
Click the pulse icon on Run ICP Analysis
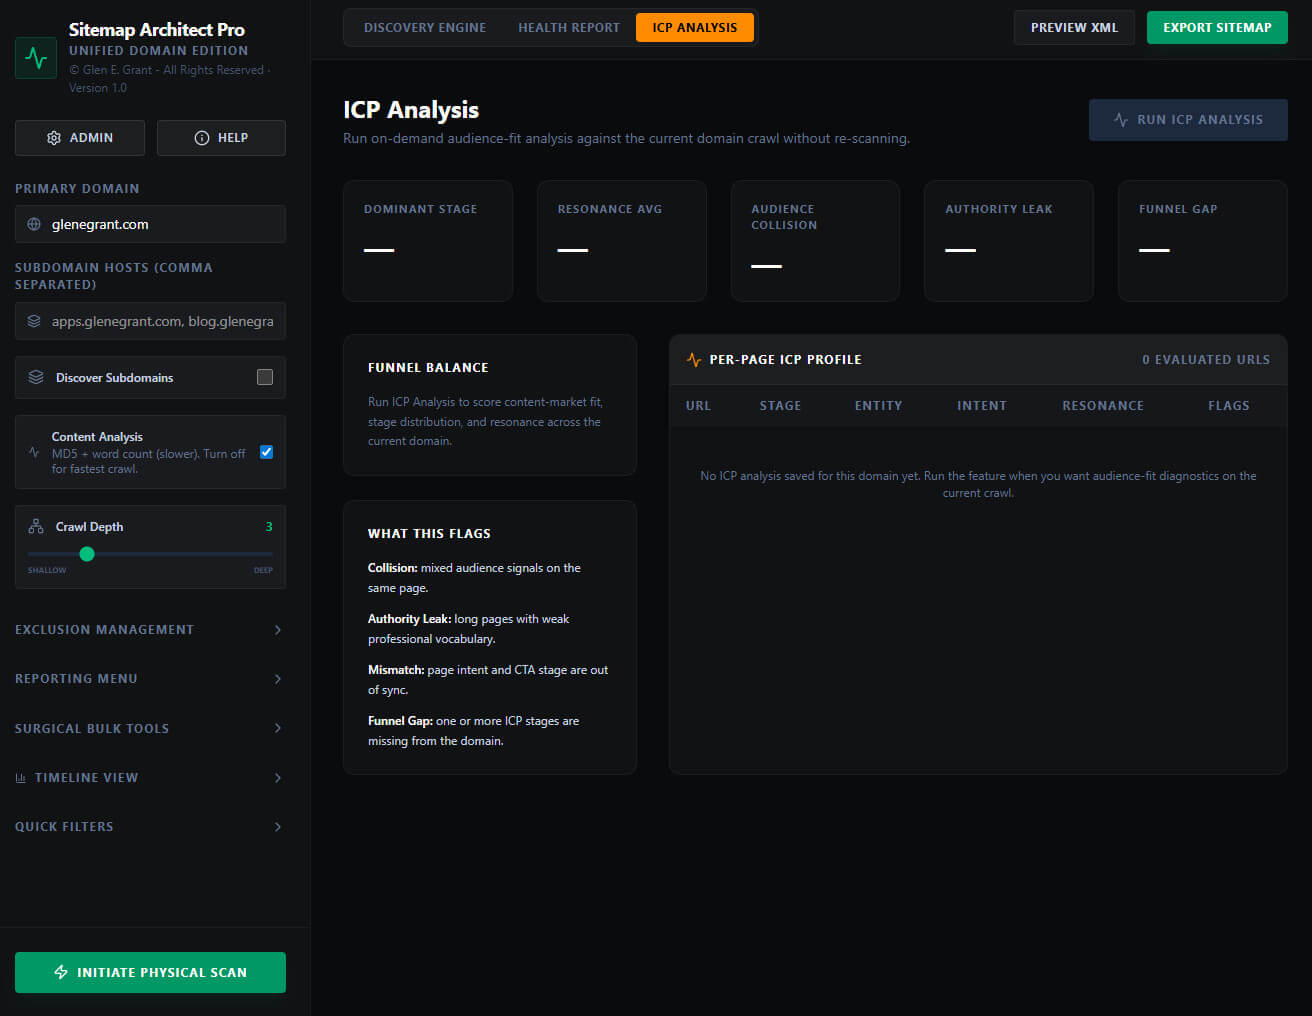coord(1121,120)
